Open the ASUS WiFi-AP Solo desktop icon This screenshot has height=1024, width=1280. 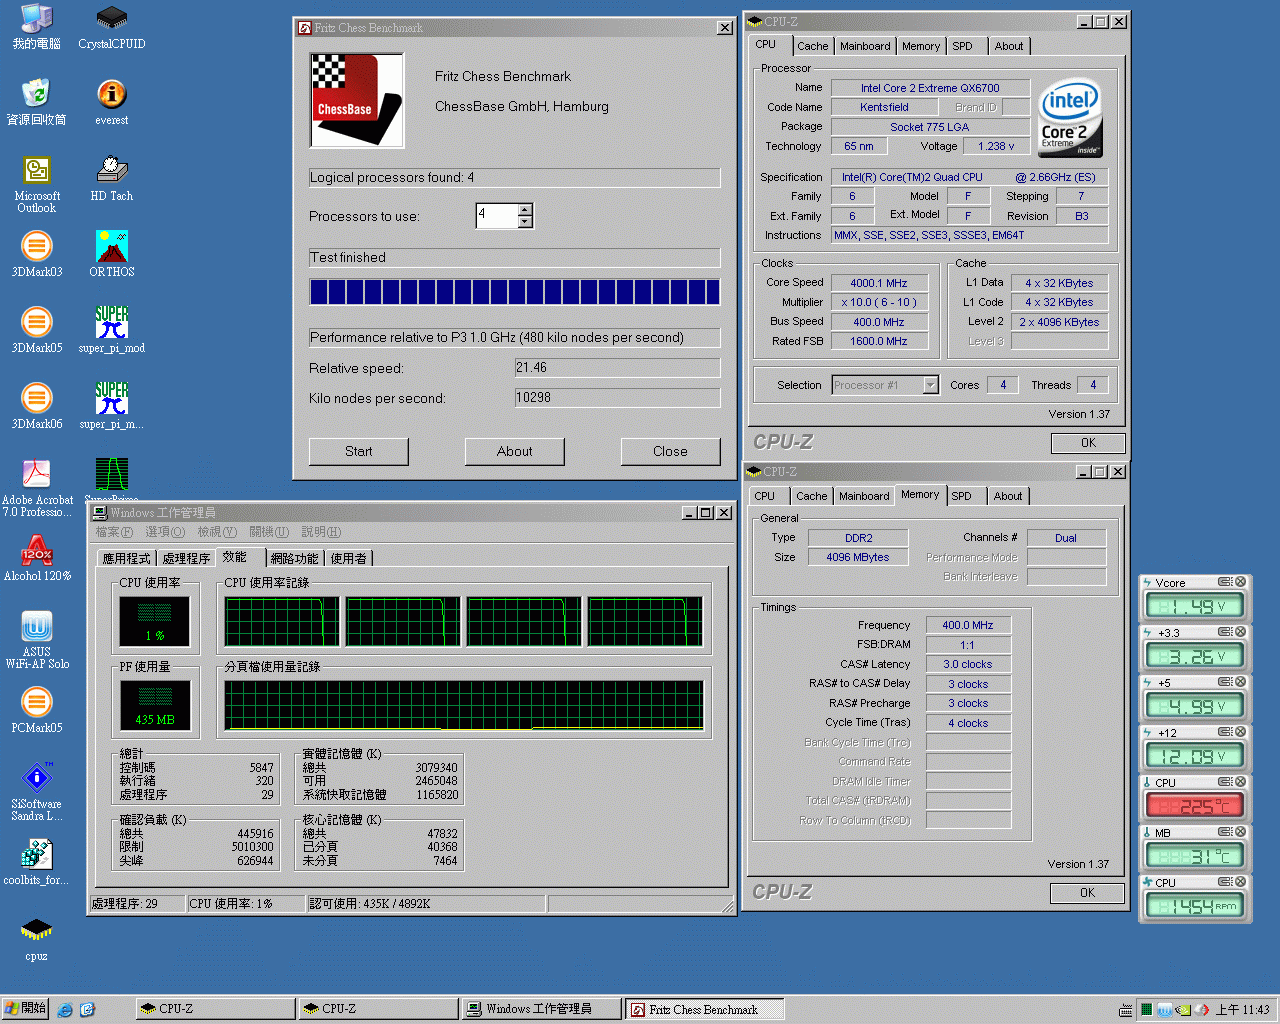(x=37, y=641)
